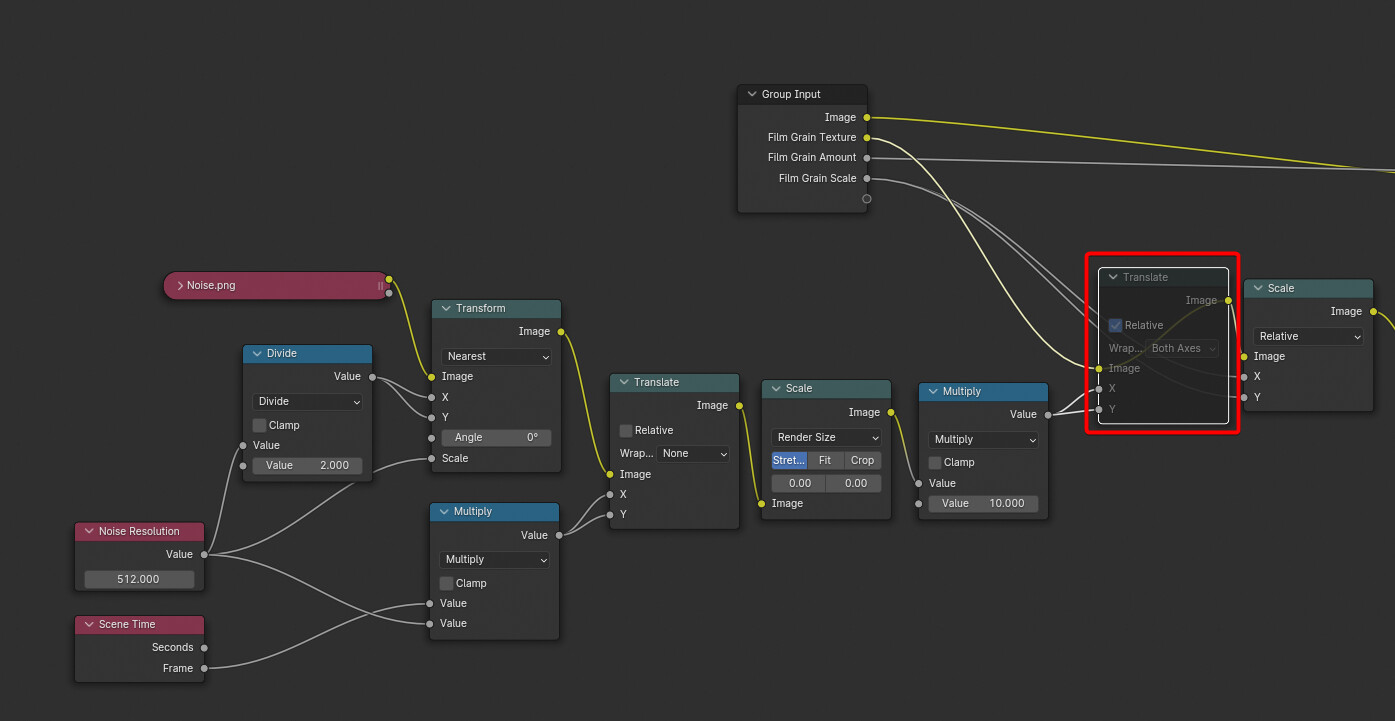The height and width of the screenshot is (721, 1395).
Task: Click the Value 10.000 field in Multiply
Action: [983, 503]
